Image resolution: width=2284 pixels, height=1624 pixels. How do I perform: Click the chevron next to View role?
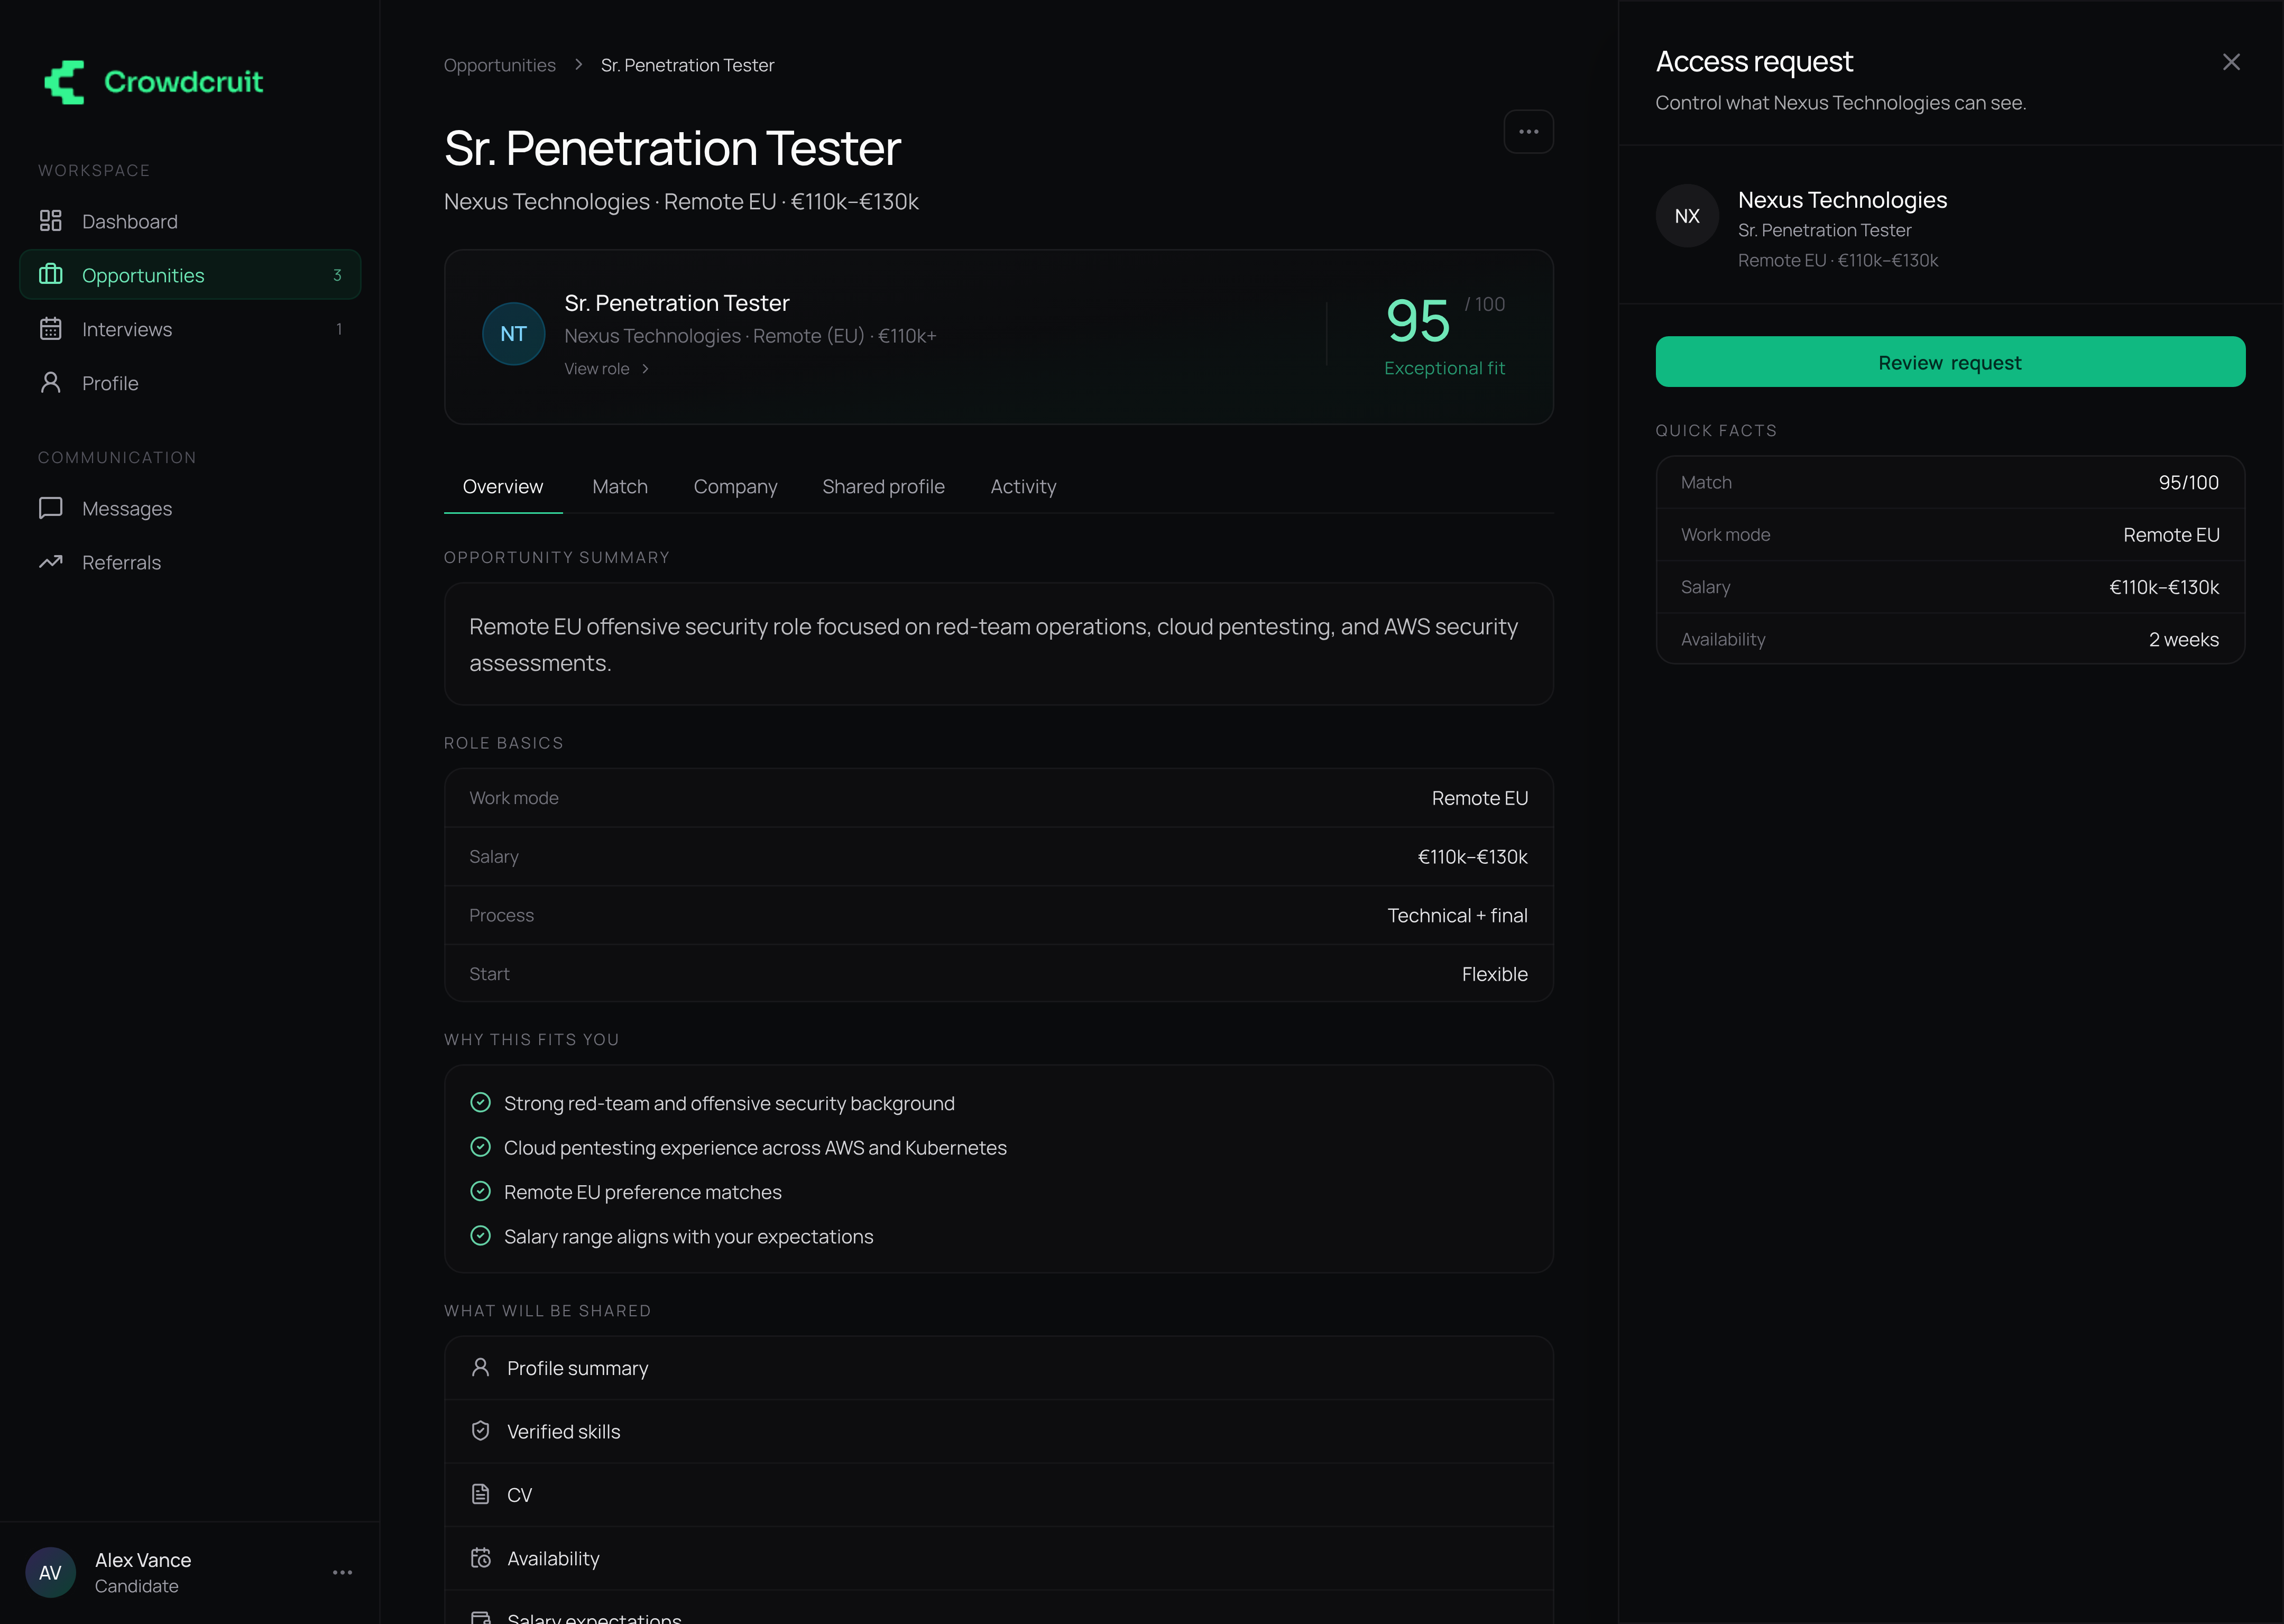pos(646,369)
